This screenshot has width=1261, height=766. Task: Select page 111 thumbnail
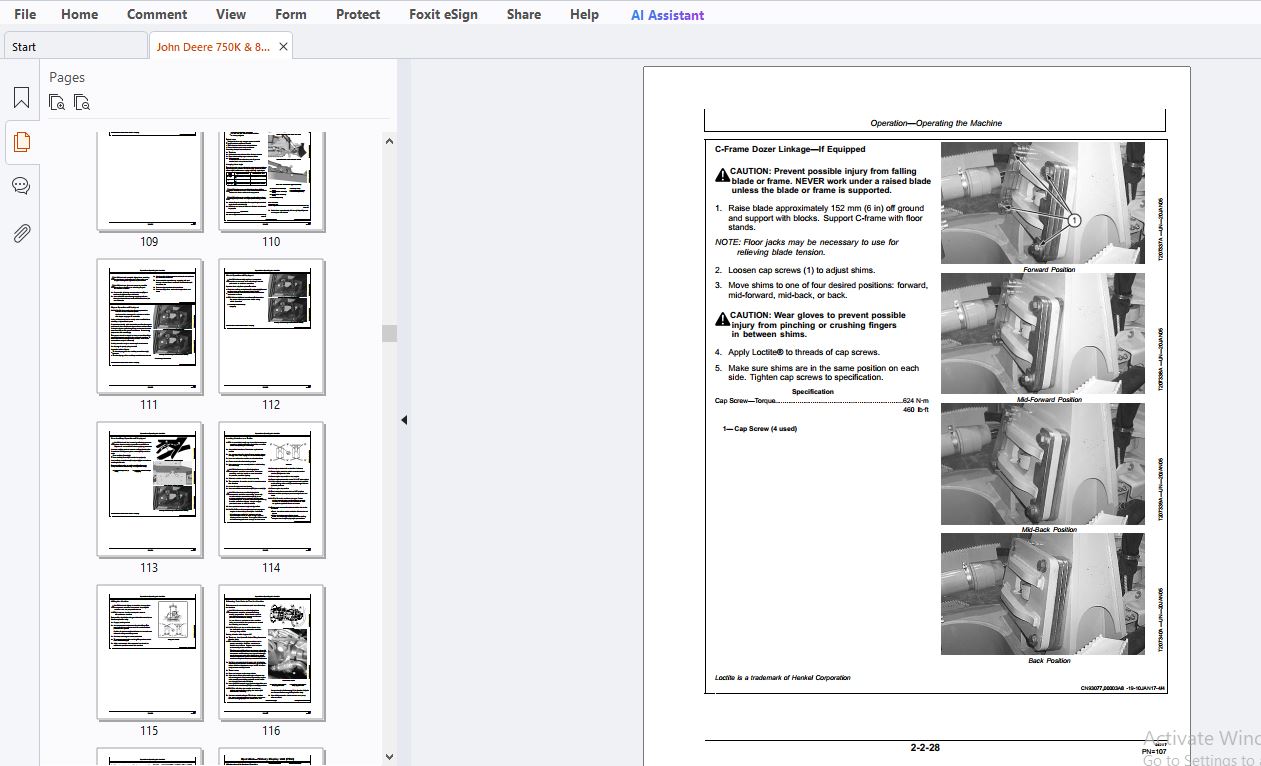149,326
